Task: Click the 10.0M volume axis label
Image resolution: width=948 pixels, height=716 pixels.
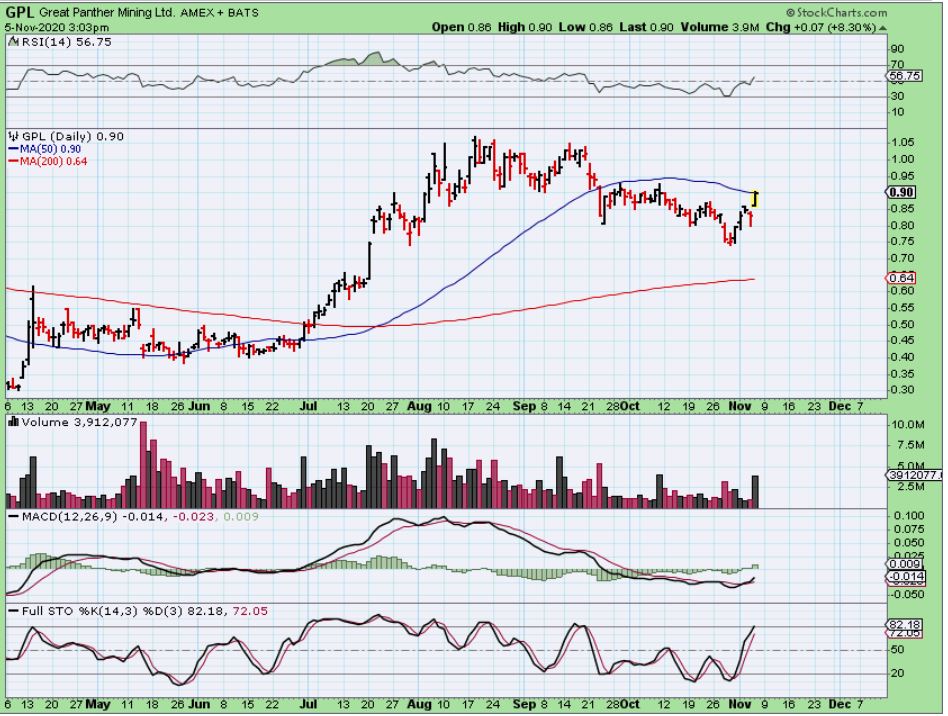Action: coord(908,425)
